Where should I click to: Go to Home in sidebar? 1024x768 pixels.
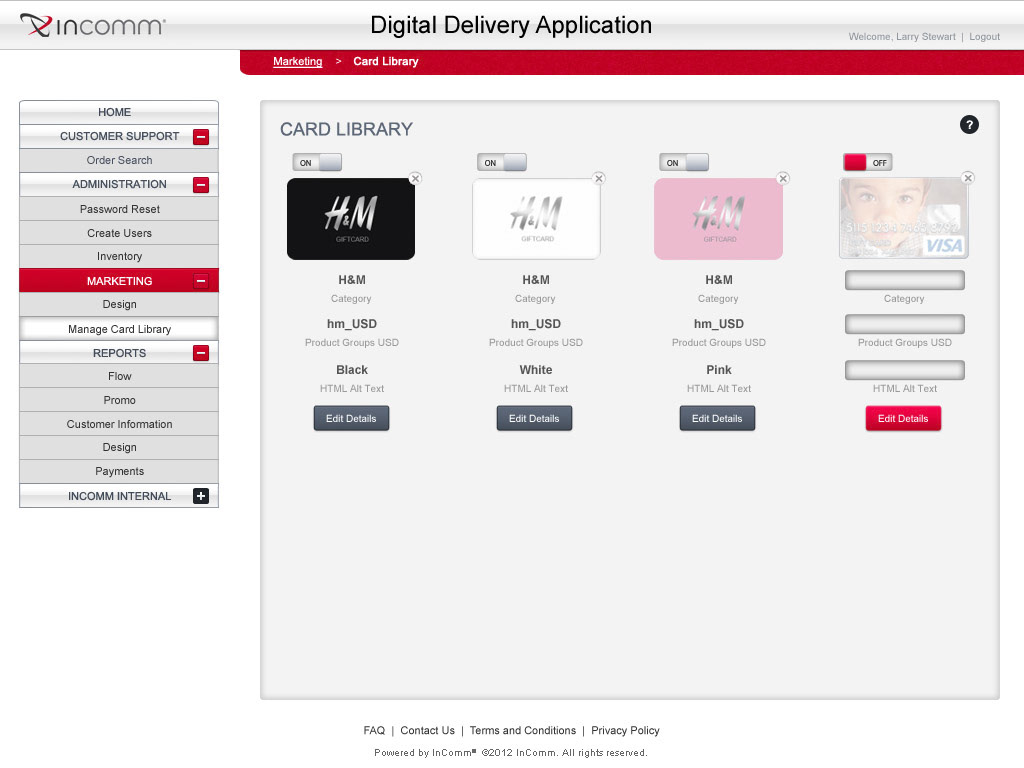pyautogui.click(x=119, y=112)
